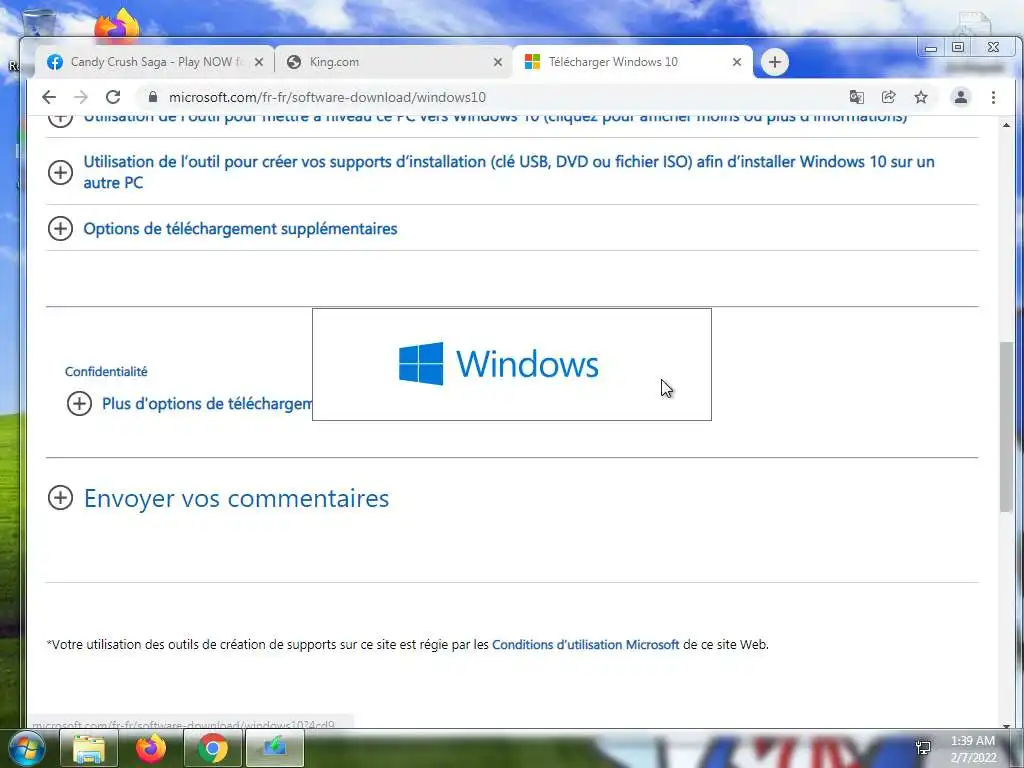Expand Options de téléchargement supplémentaires

240,229
